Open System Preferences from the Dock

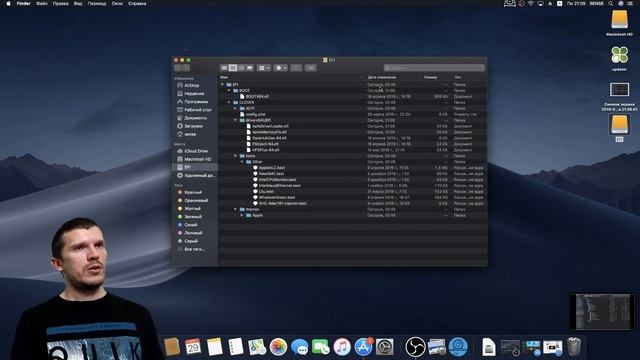tap(384, 347)
